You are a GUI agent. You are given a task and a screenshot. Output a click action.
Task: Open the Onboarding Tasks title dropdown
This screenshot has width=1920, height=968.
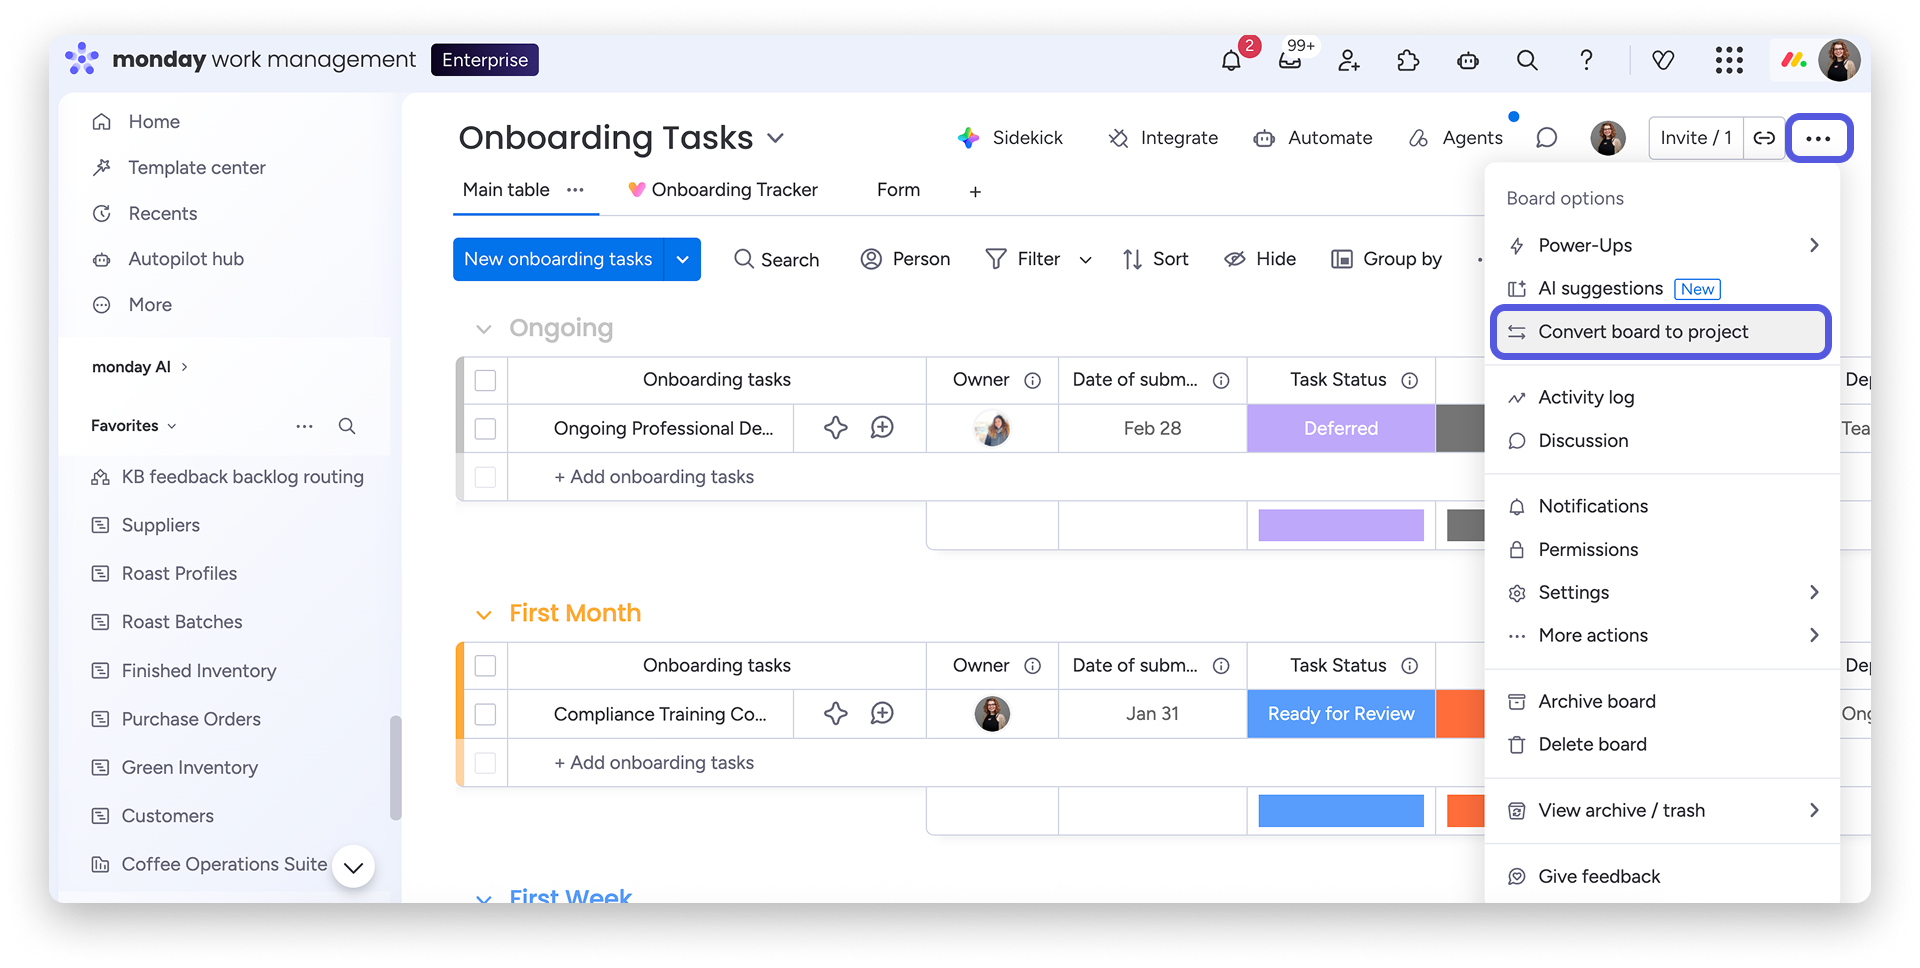coord(775,138)
